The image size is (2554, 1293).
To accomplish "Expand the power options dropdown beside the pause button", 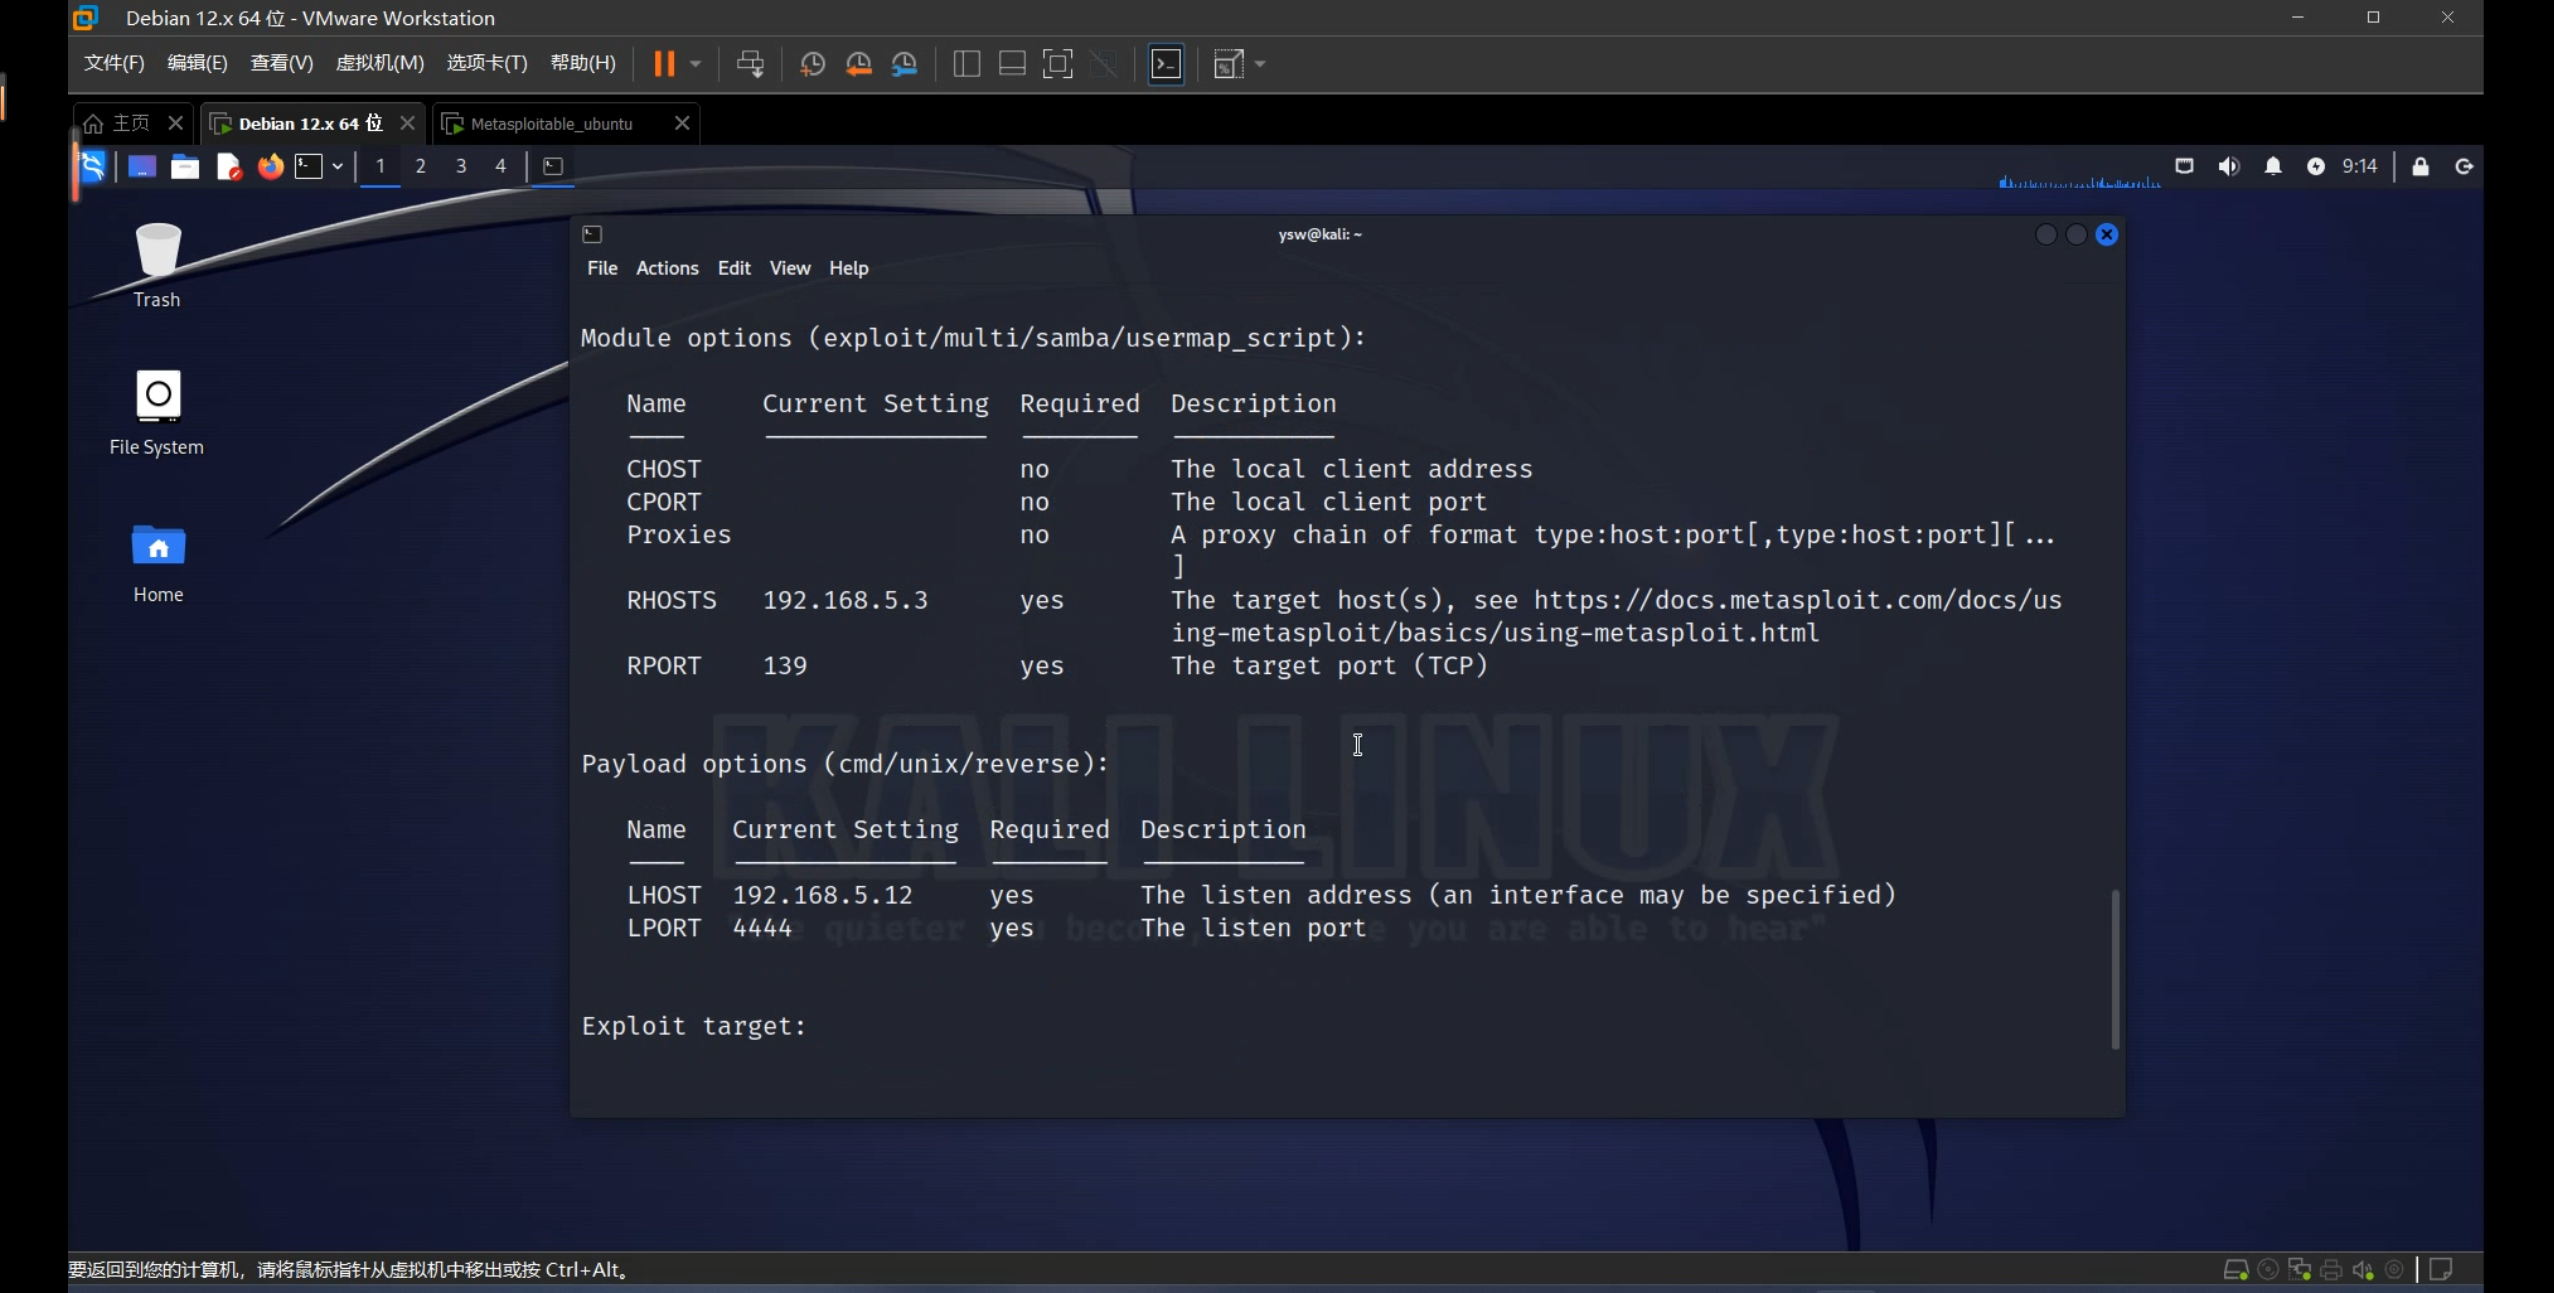I will (x=696, y=64).
